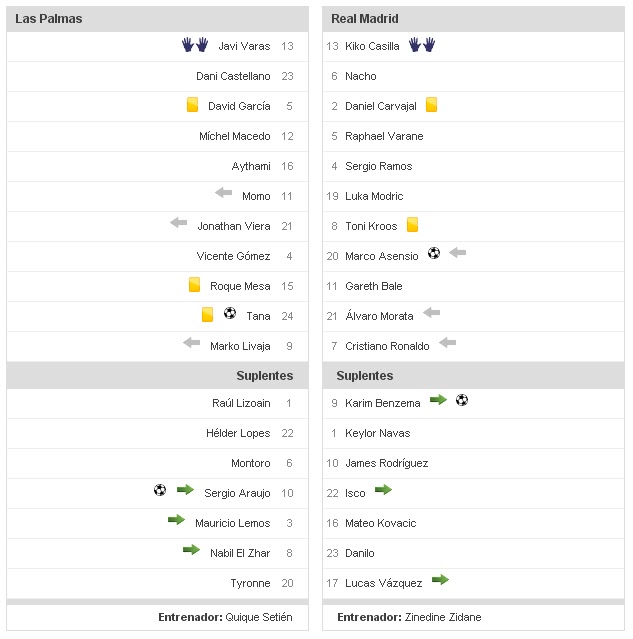633x639 pixels.
Task: Click the goal ball icon beside Tana
Action: coord(230,314)
